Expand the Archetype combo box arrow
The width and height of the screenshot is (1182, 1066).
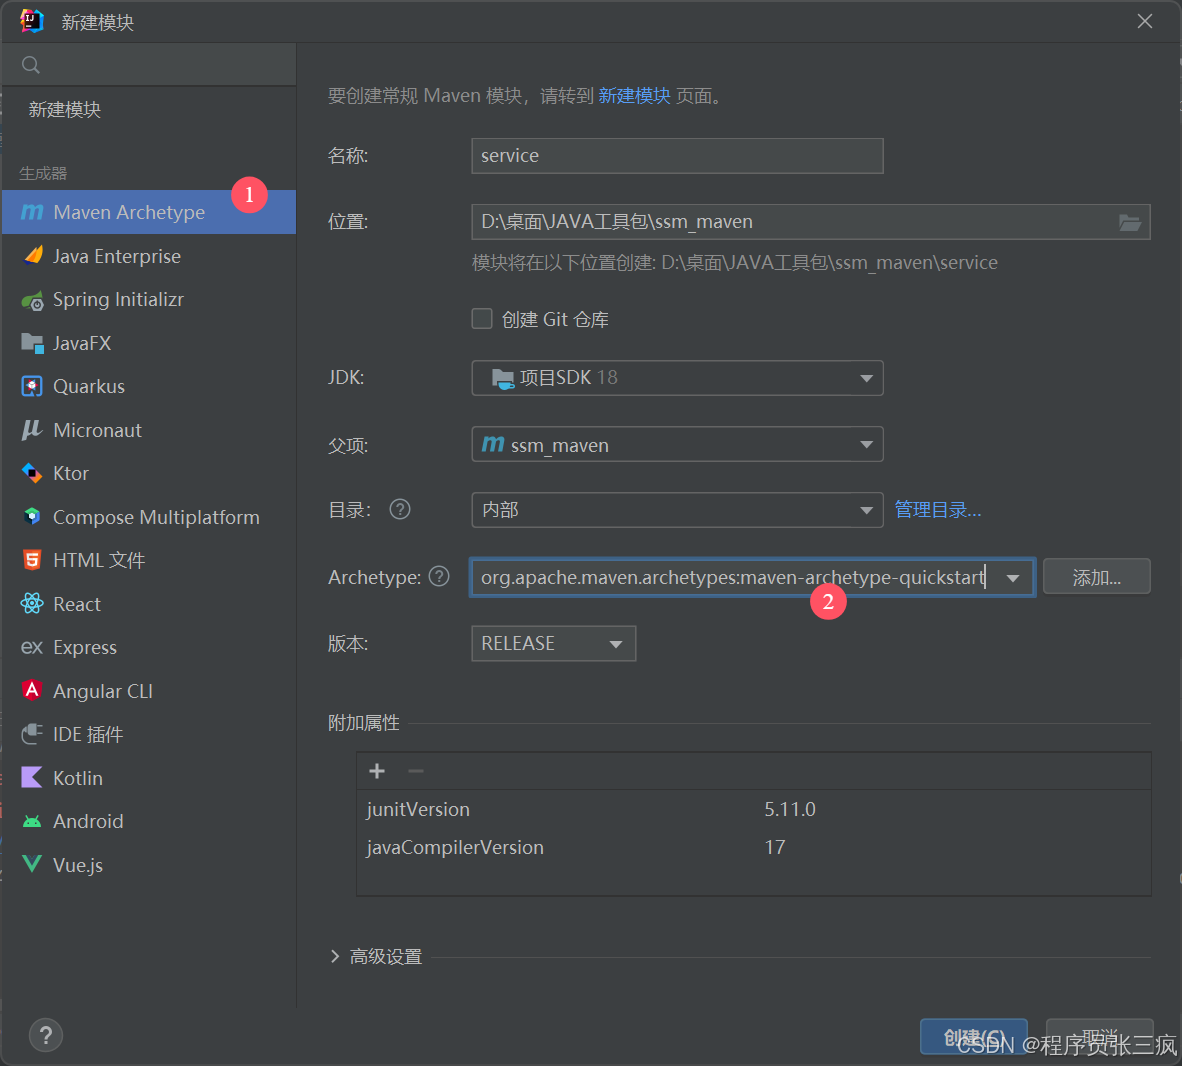[1013, 578]
